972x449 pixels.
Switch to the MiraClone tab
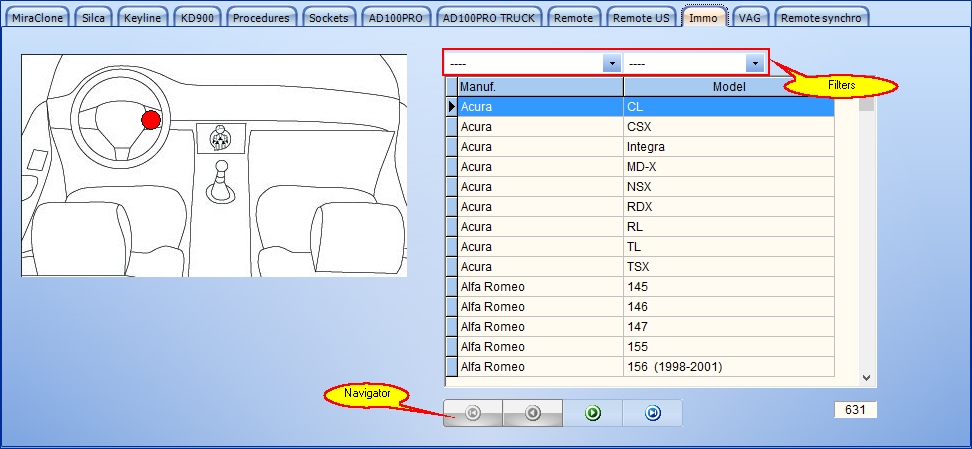tap(38, 17)
